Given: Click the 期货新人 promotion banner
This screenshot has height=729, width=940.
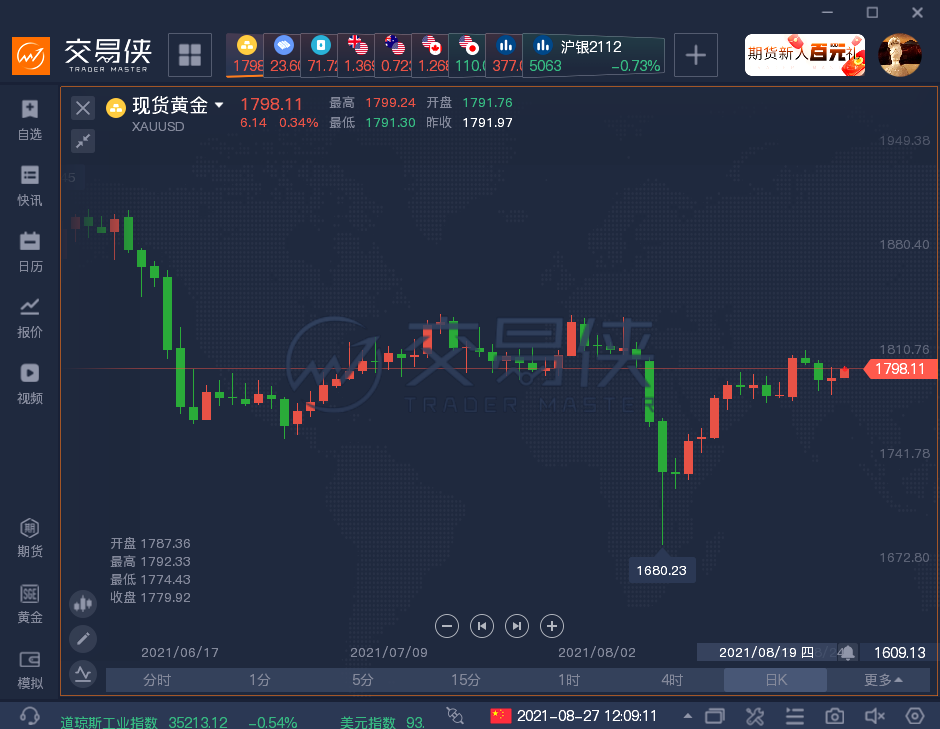Looking at the screenshot, I should click(804, 55).
